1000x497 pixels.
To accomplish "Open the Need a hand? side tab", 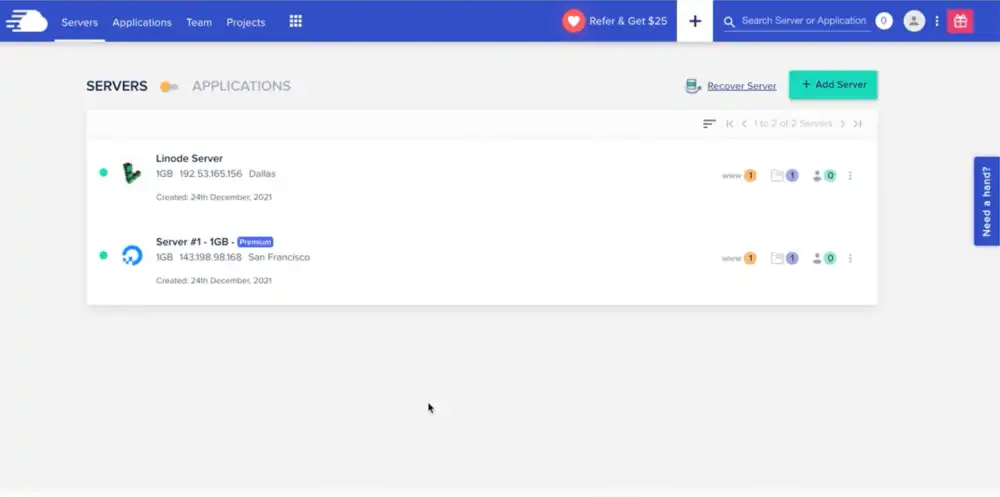I will pyautogui.click(x=987, y=201).
